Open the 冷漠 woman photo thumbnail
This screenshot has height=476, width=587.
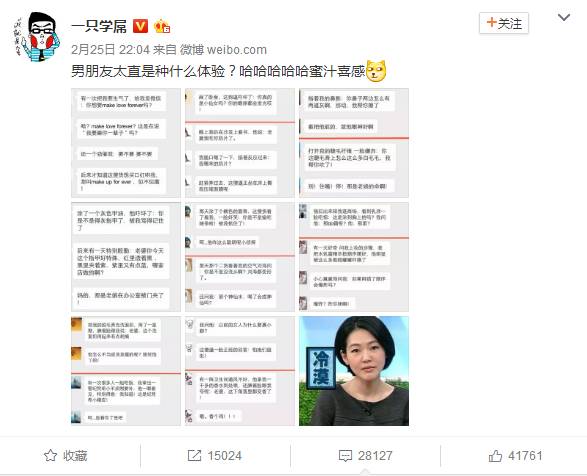point(354,371)
